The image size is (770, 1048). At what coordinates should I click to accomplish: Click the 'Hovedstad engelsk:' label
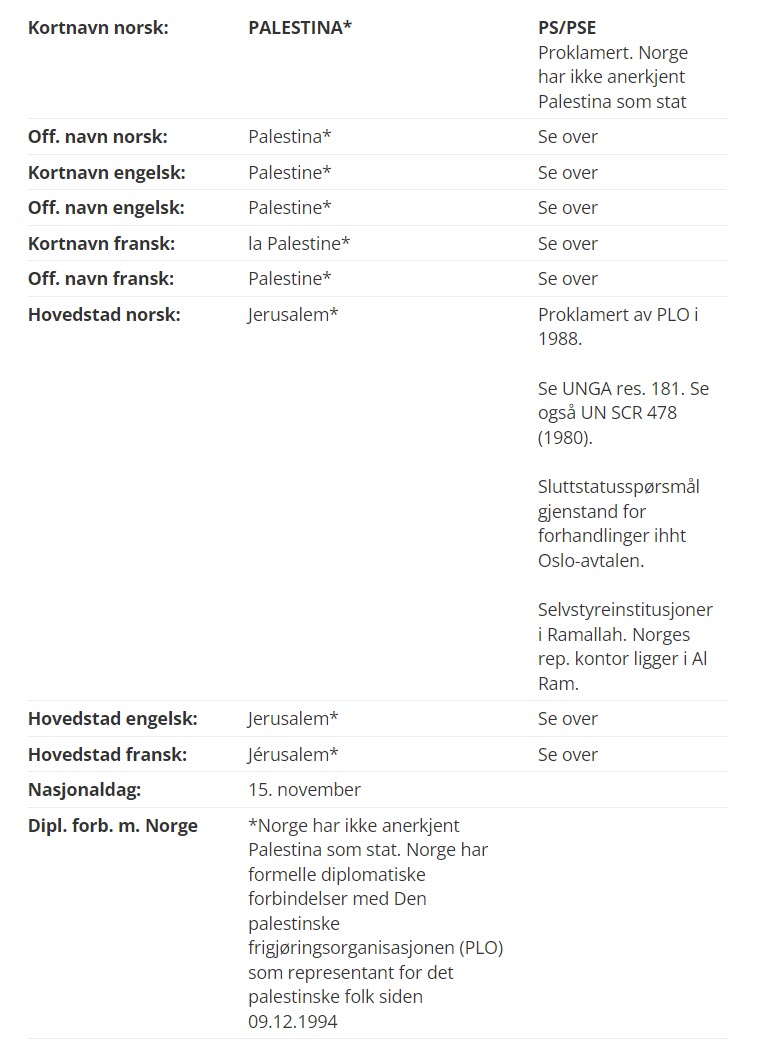pyautogui.click(x=112, y=719)
